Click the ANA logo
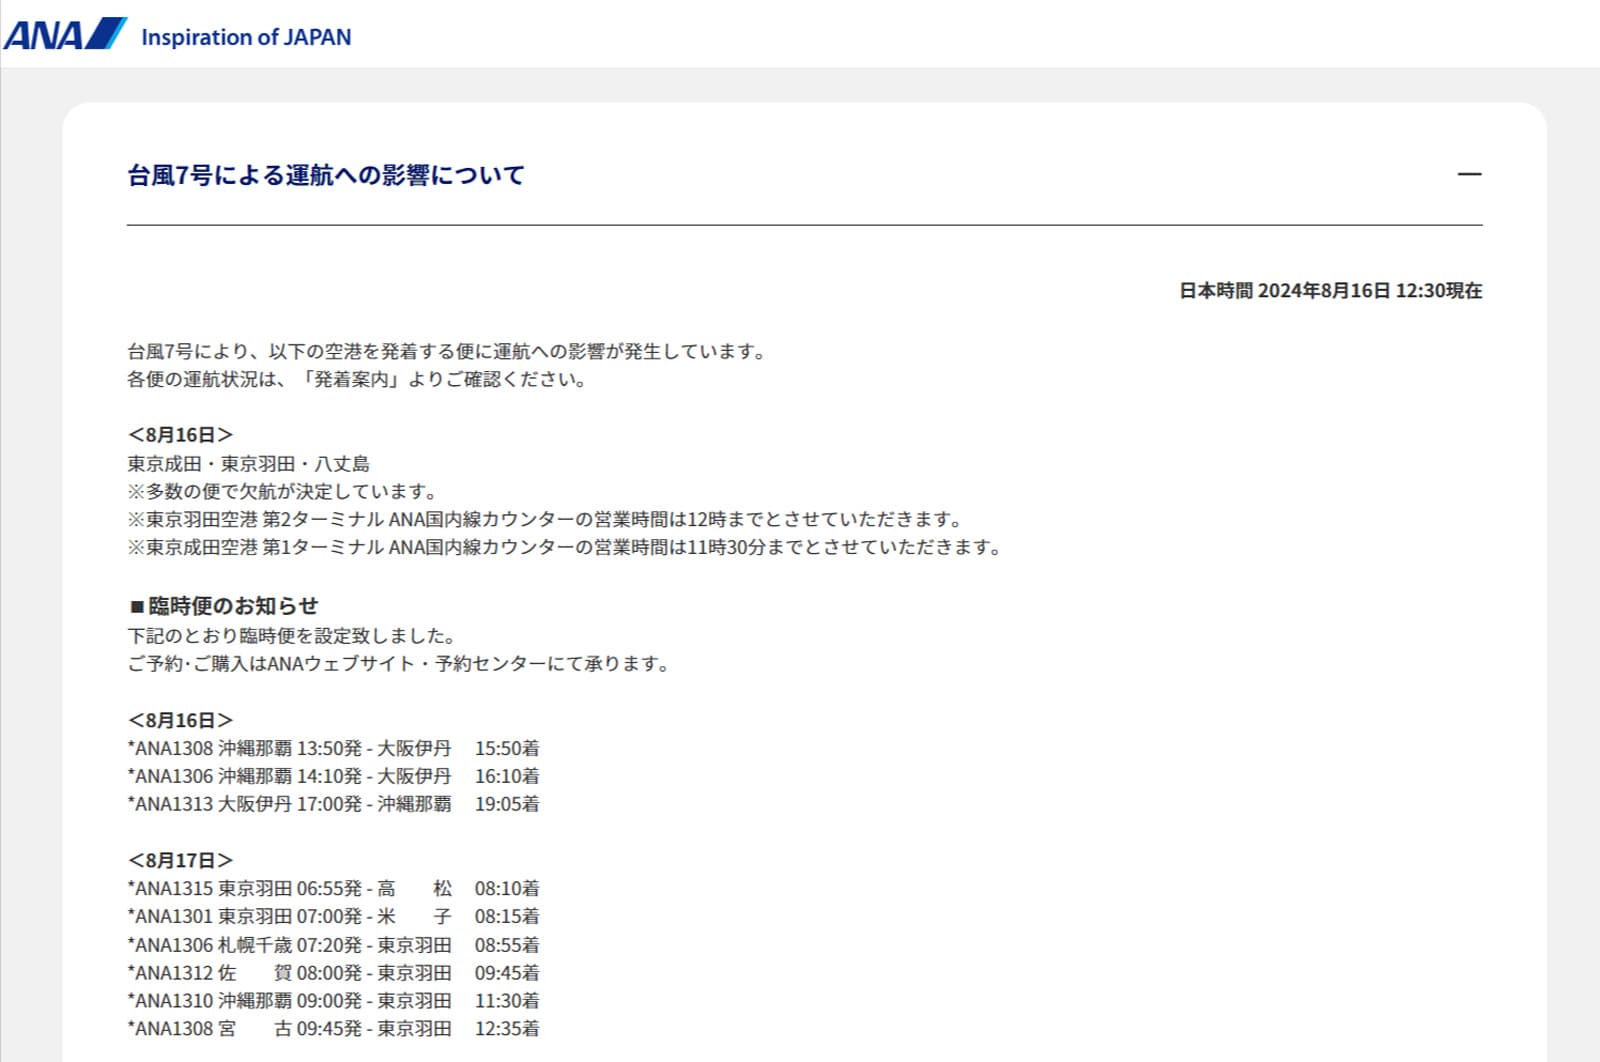1600x1062 pixels. pos(65,35)
